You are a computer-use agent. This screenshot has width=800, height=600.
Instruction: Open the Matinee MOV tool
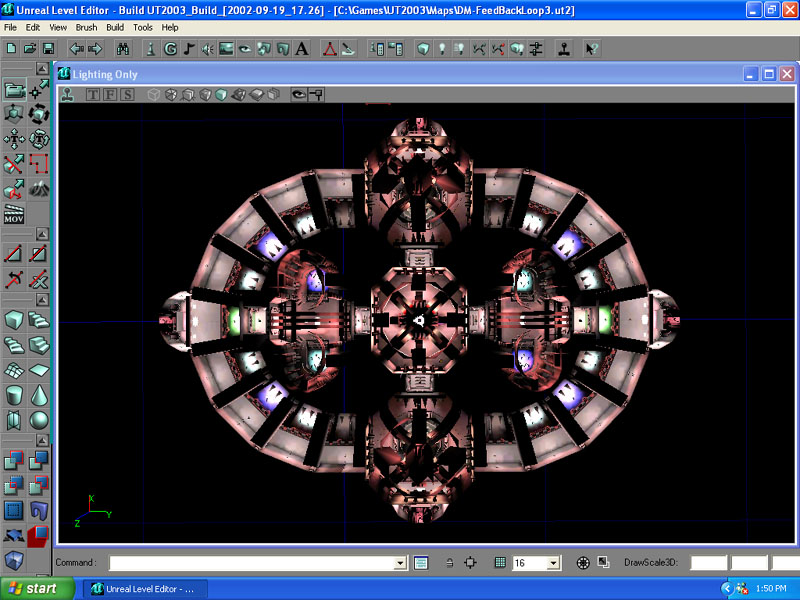point(14,214)
